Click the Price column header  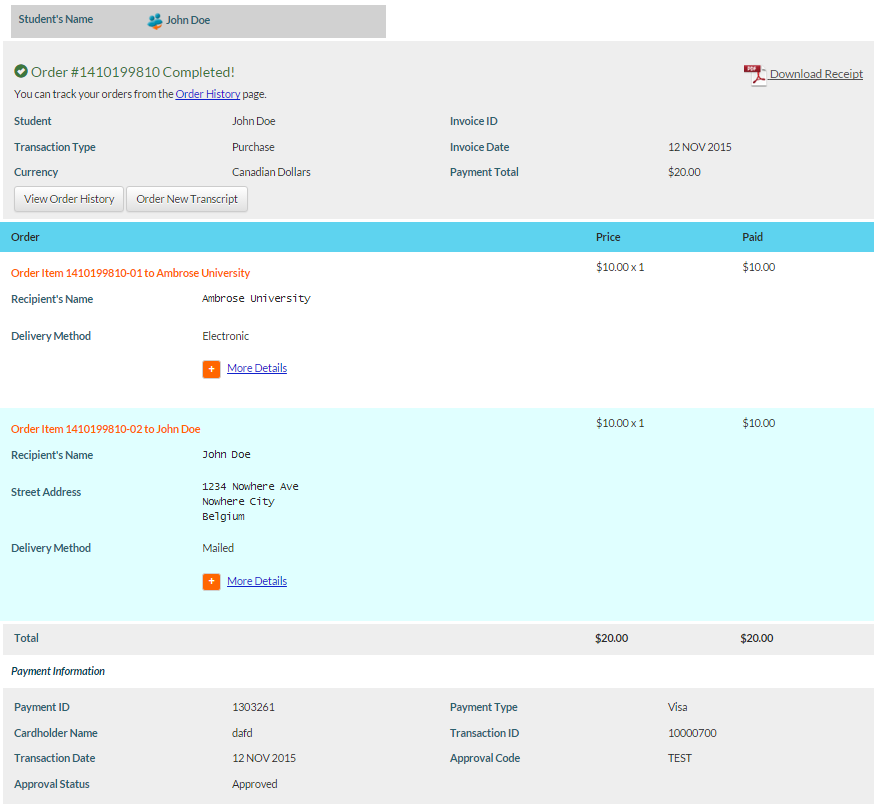coord(608,237)
